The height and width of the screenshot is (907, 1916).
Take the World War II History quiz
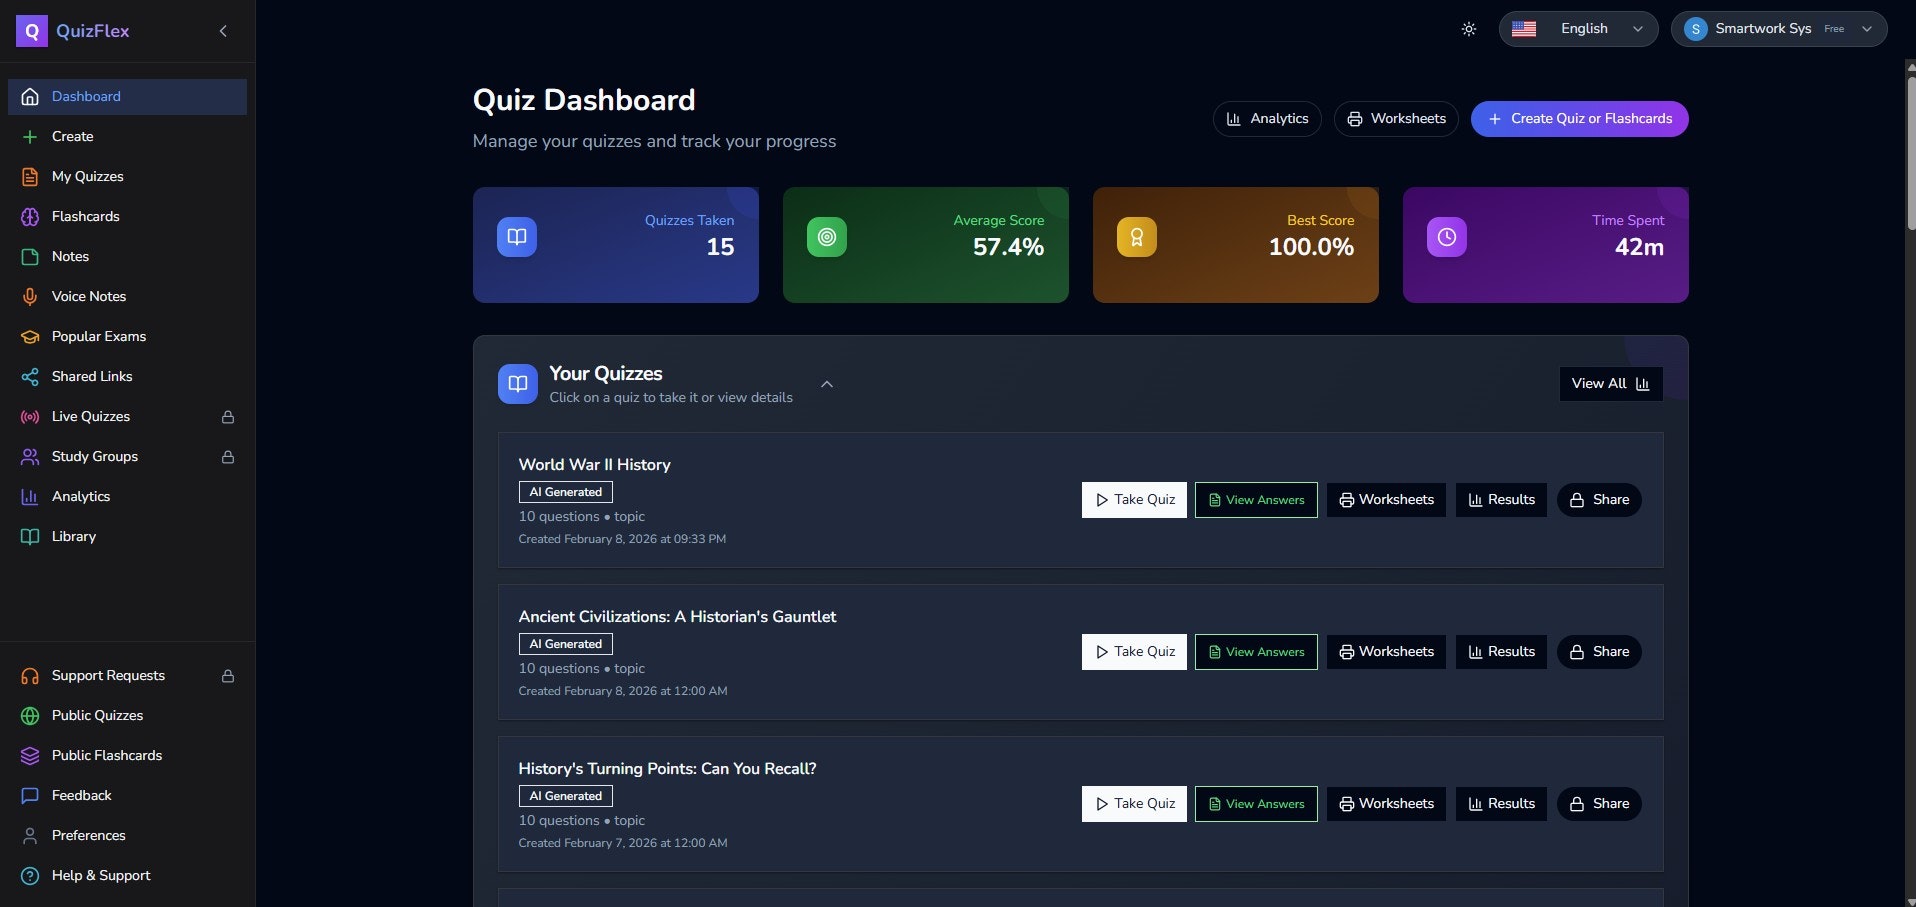click(1133, 499)
